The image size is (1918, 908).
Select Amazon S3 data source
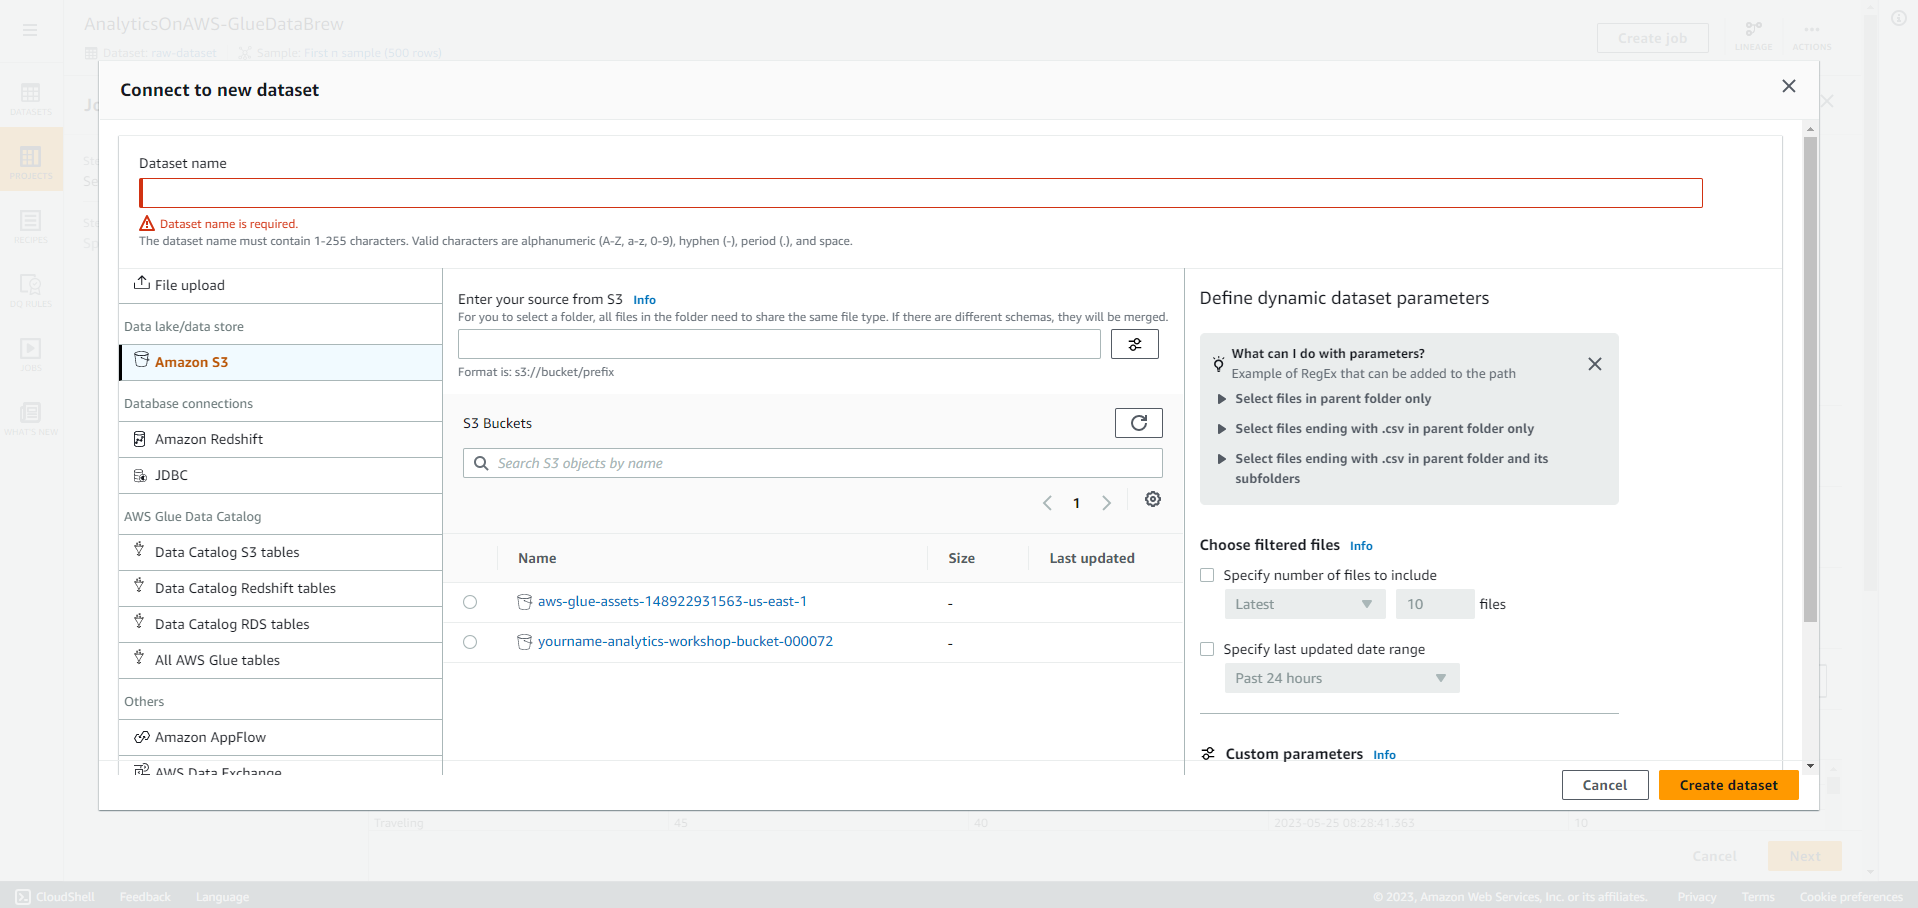(x=280, y=362)
